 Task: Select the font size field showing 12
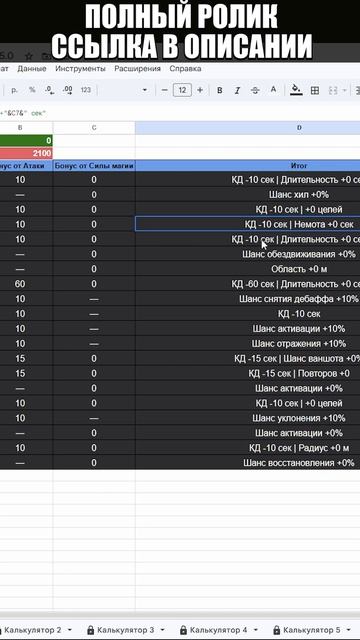coord(182,90)
